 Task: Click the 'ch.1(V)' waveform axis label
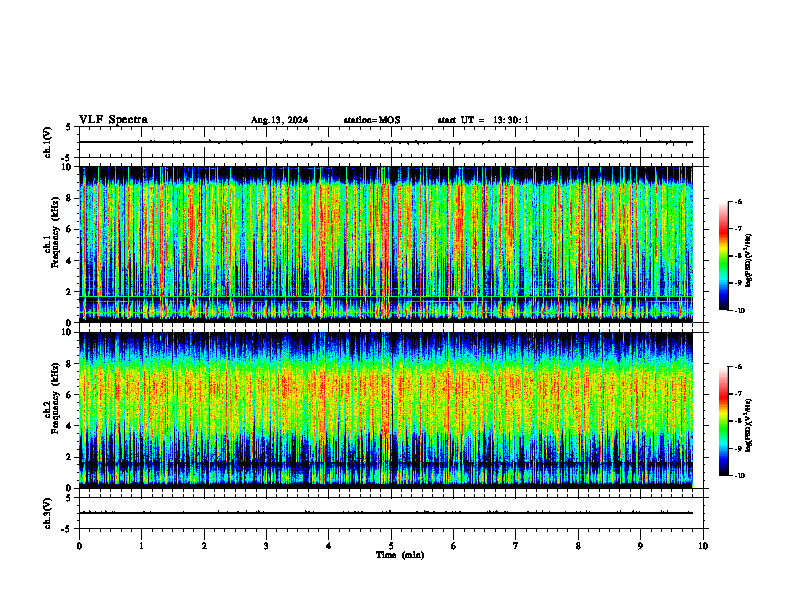[47, 142]
